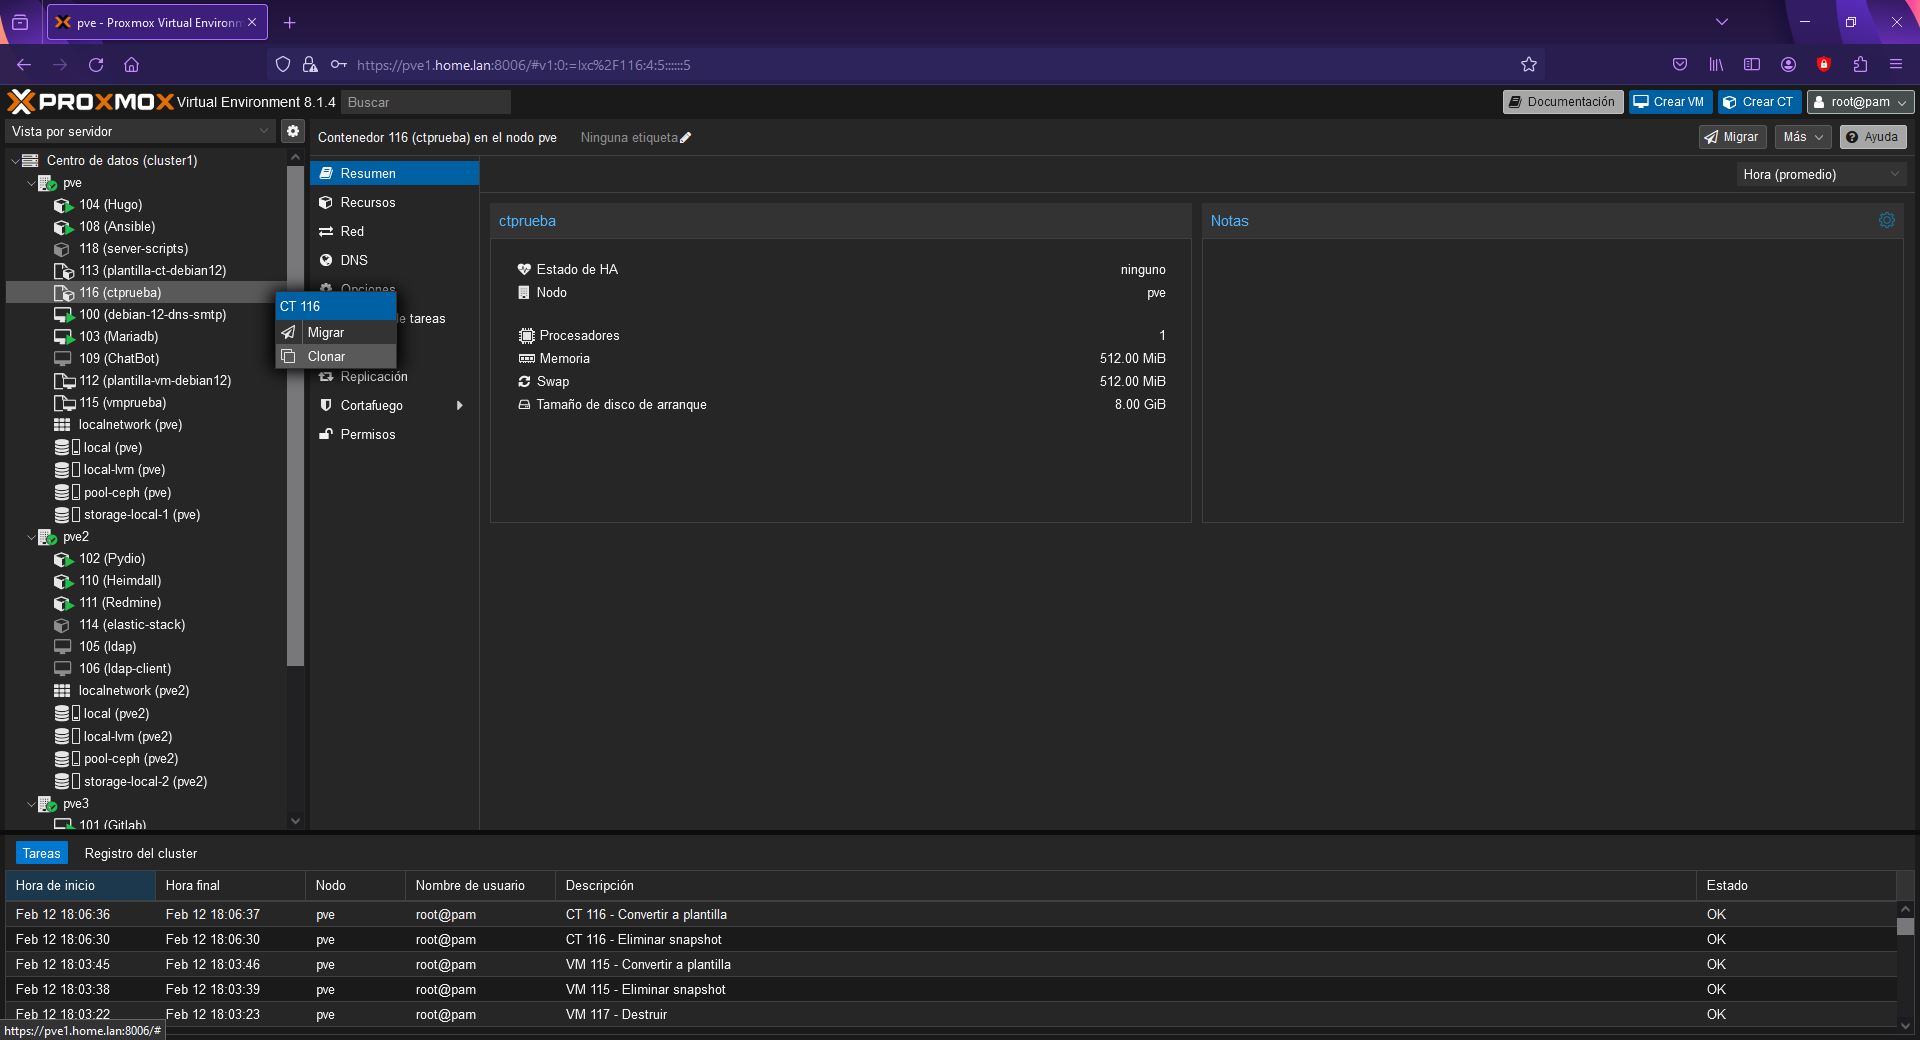
Task: Sort by the Estado column header
Action: click(1795, 885)
